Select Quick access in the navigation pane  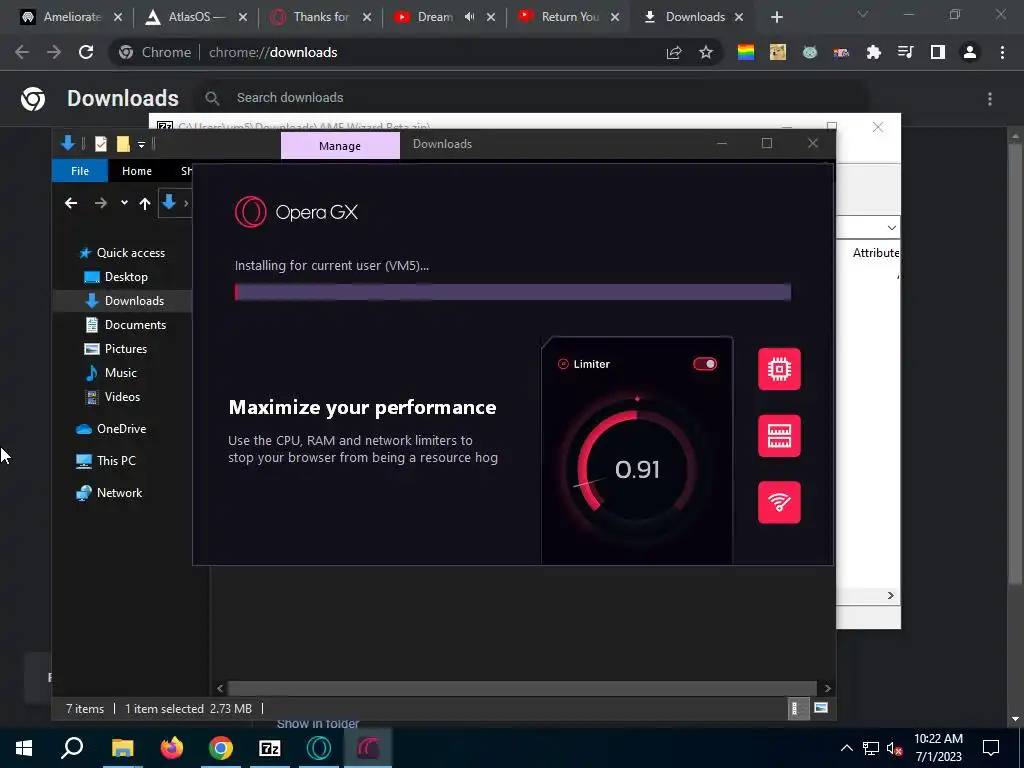coord(131,253)
